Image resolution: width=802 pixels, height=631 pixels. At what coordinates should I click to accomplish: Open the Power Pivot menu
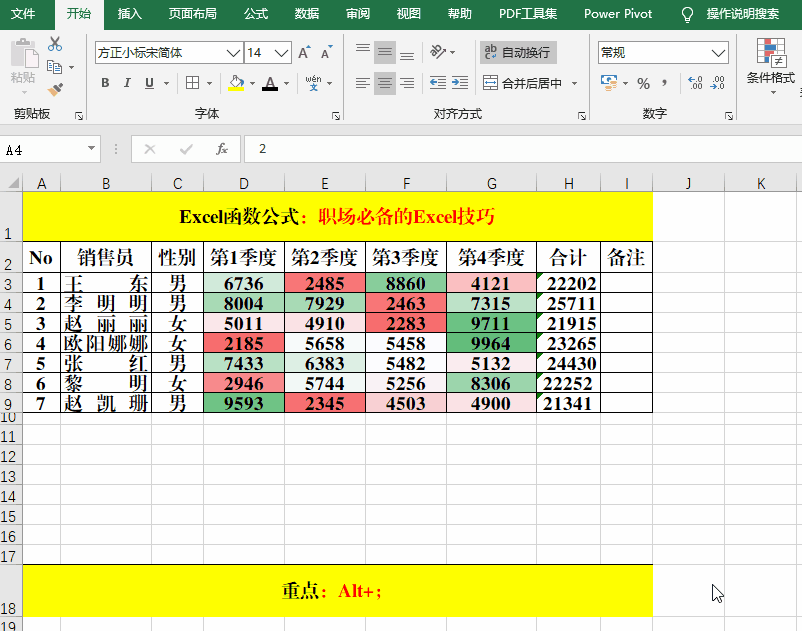[617, 15]
